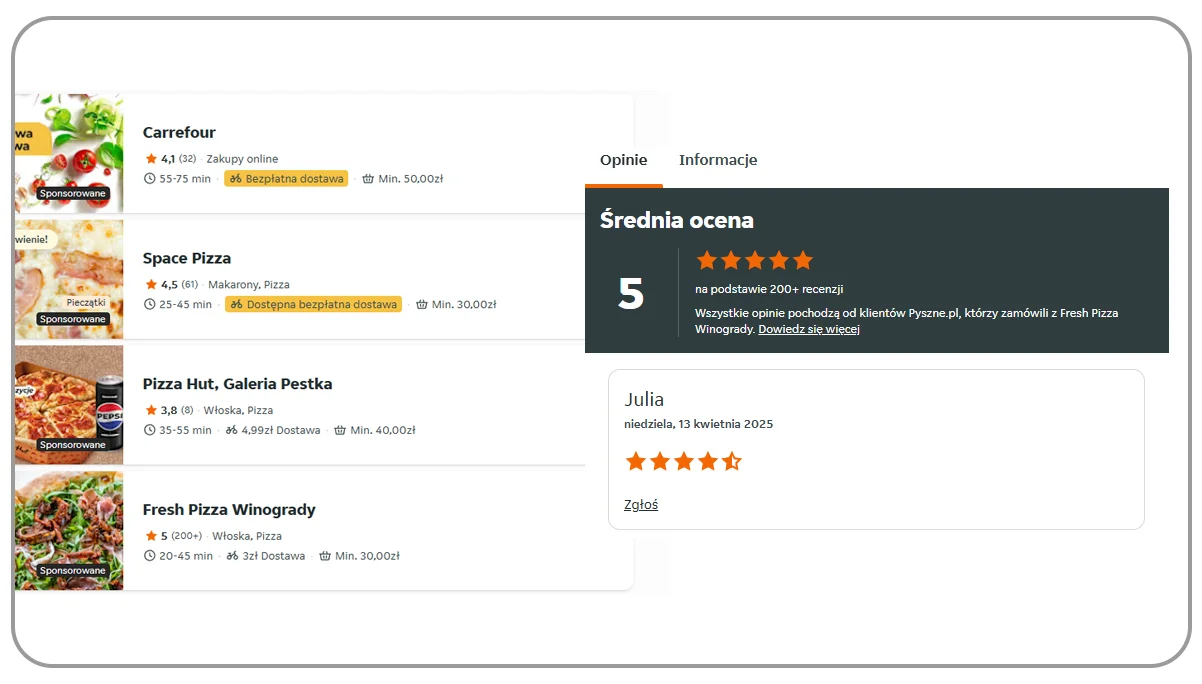Click the basket icon beside Fresh Pizza Min. 30,00zł
The image size is (1202, 684).
[x=325, y=556]
